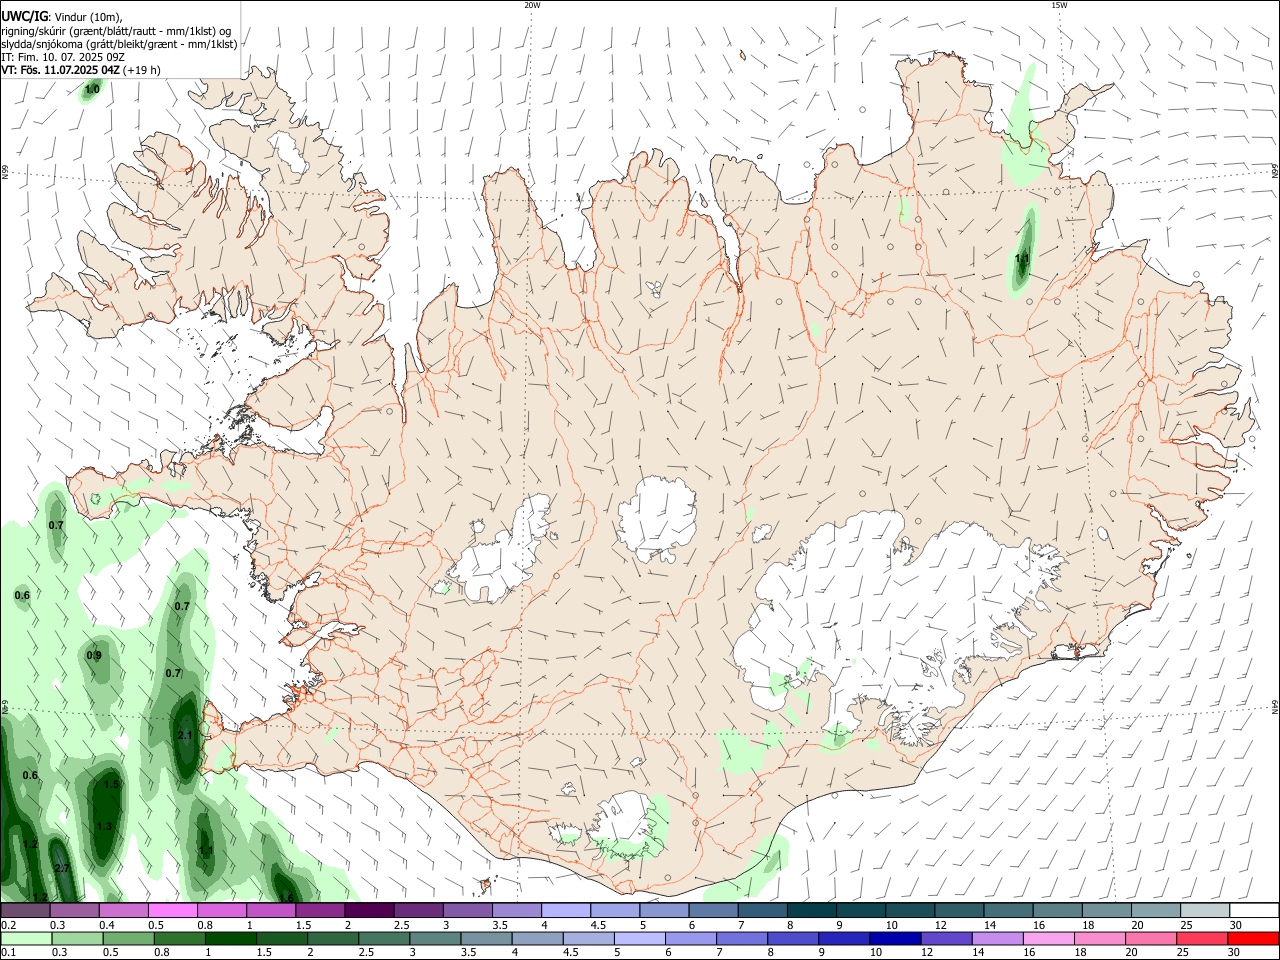Click the UWC/IG title text
The width and height of the screenshot is (1280, 960).
(x=24, y=17)
